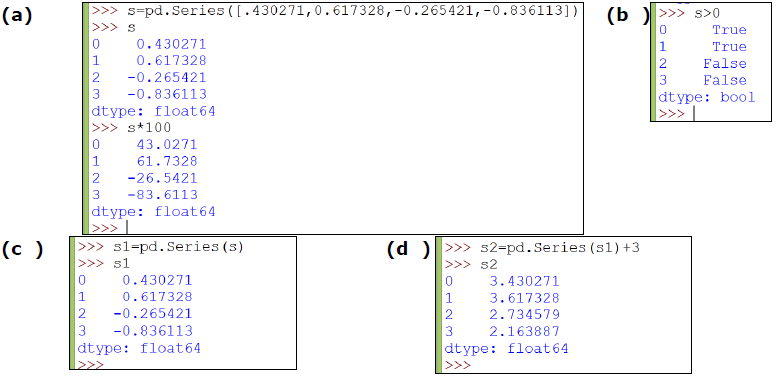Select True in row 0 of s>0 output
The width and height of the screenshot is (776, 377).
pyautogui.click(x=729, y=30)
